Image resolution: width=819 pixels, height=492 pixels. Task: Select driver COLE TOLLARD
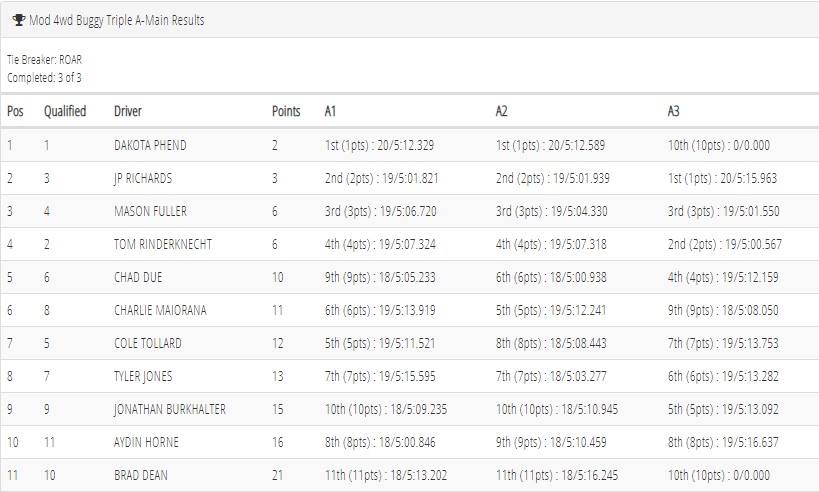[148, 343]
